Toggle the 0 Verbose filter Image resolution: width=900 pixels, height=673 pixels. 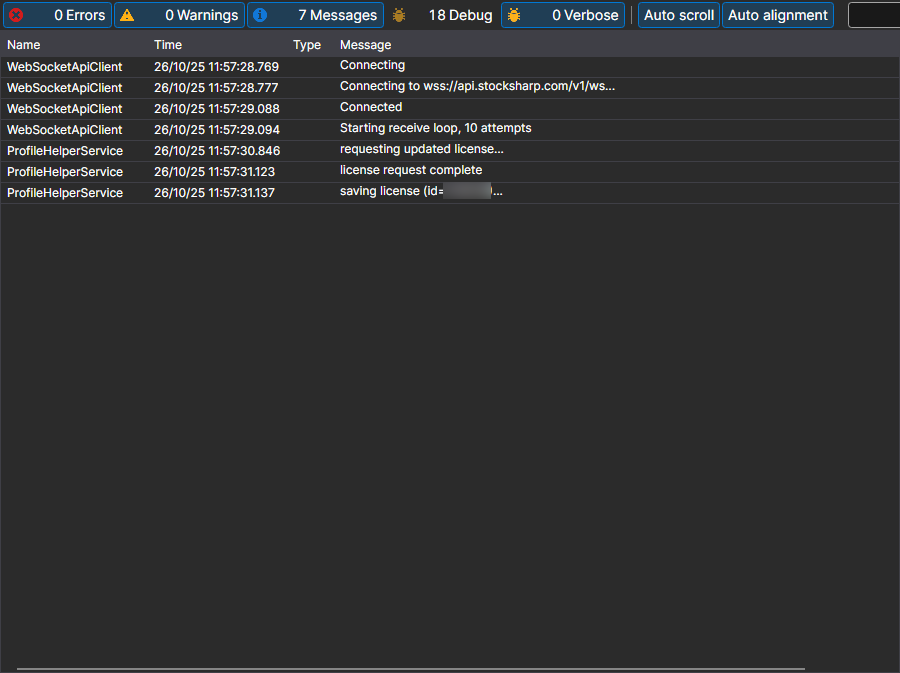(x=563, y=15)
